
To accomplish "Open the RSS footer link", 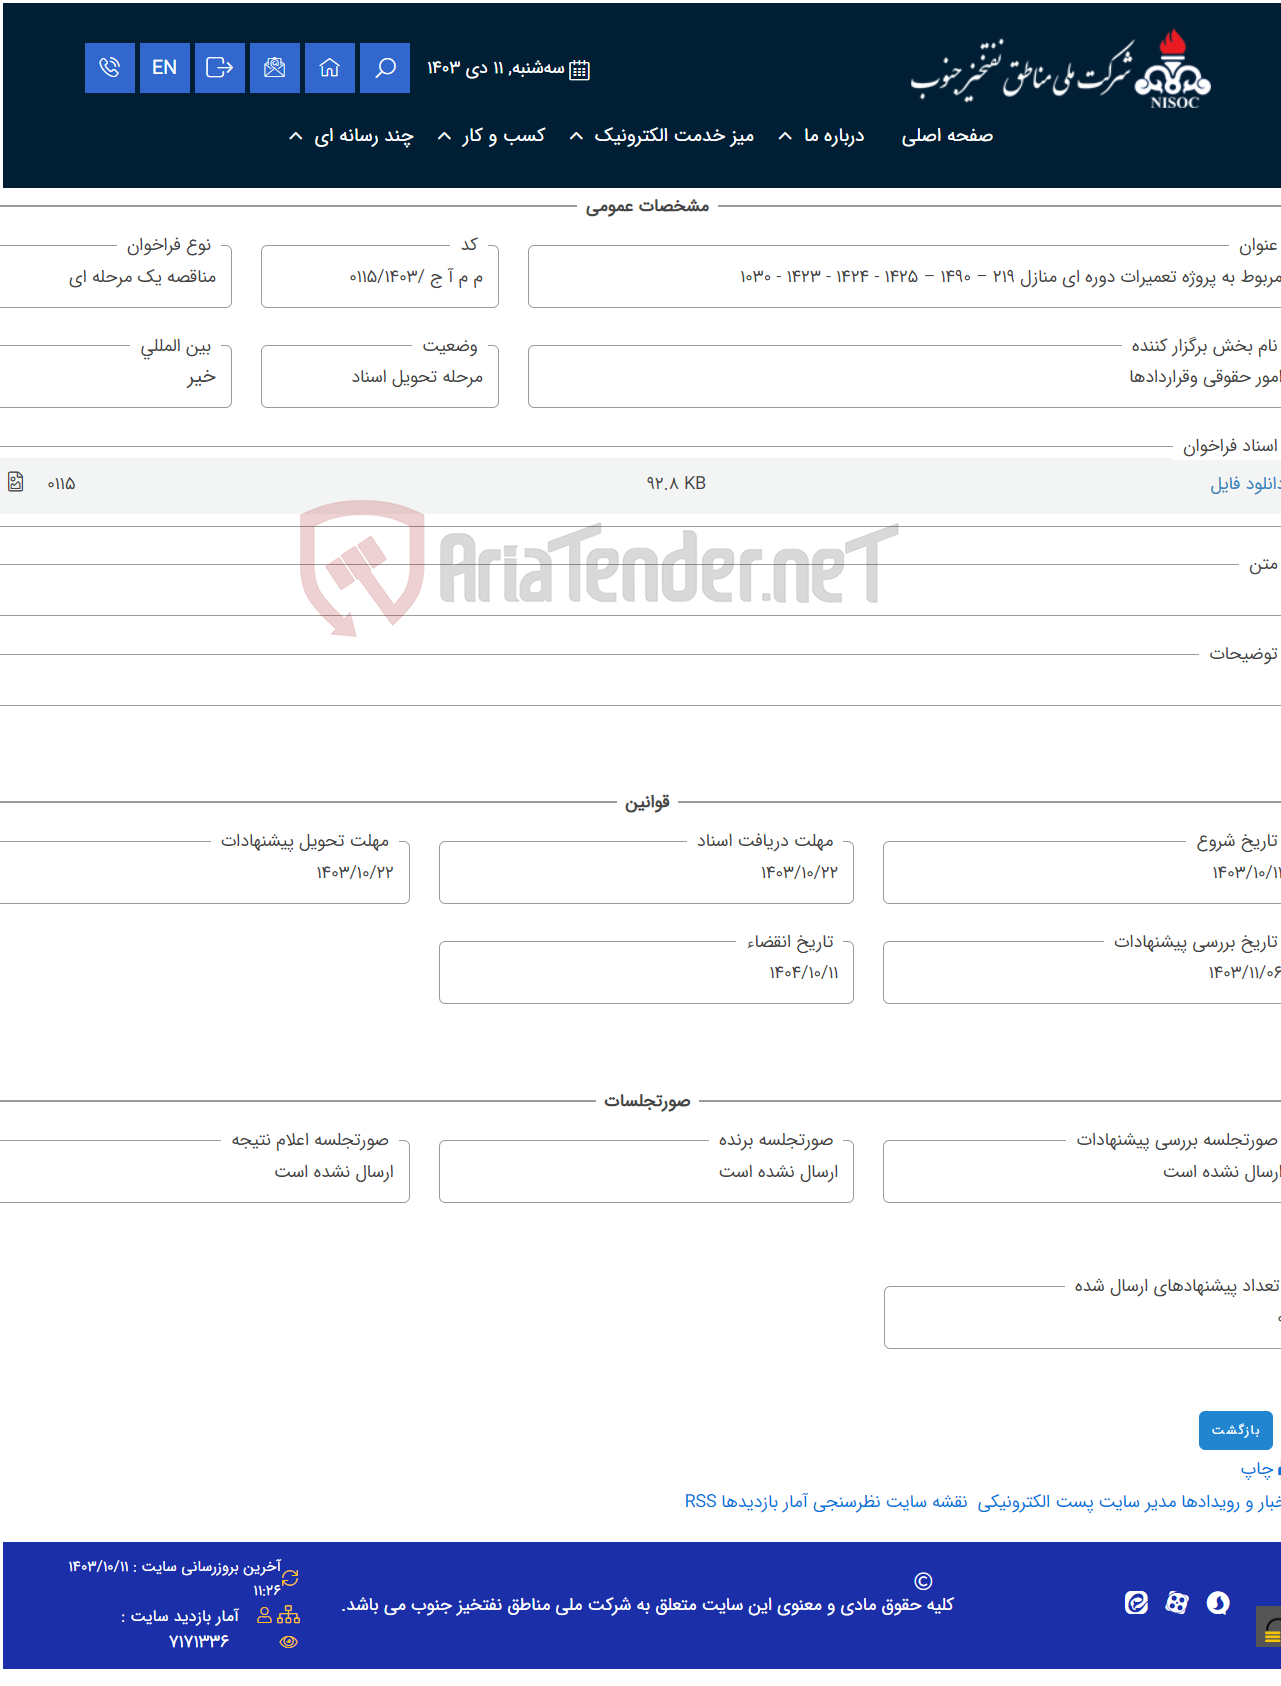I will click(700, 1502).
